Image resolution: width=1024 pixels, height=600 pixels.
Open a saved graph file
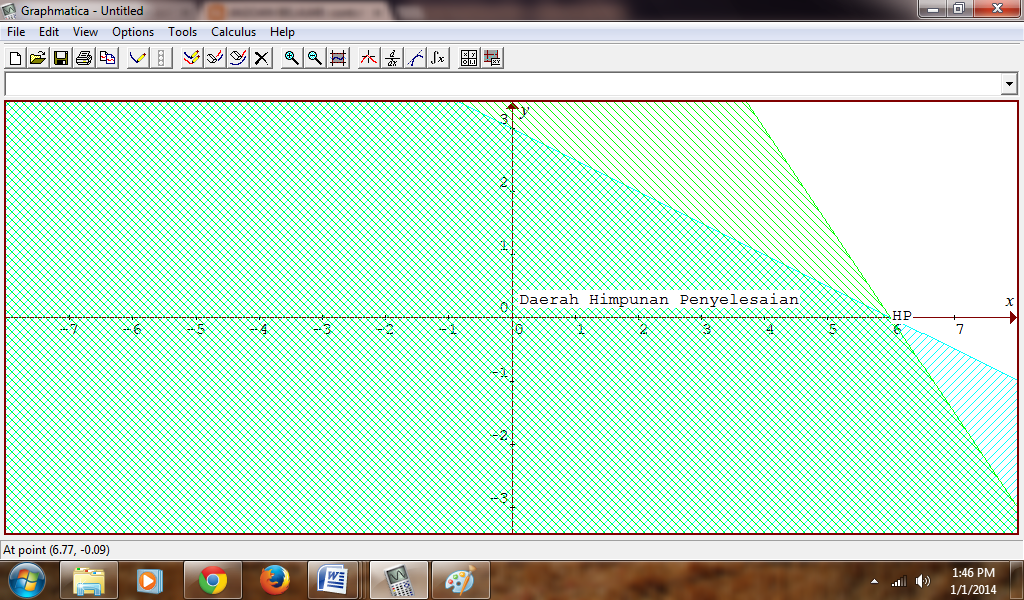click(38, 57)
